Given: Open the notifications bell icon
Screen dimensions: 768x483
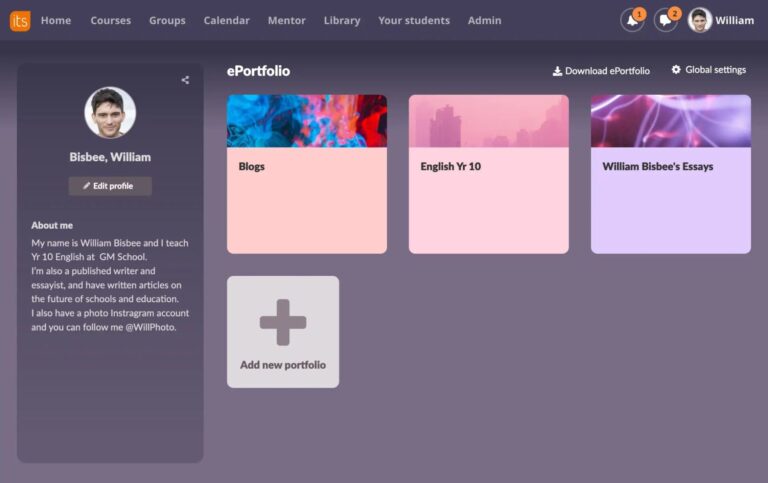Looking at the screenshot, I should pyautogui.click(x=631, y=21).
